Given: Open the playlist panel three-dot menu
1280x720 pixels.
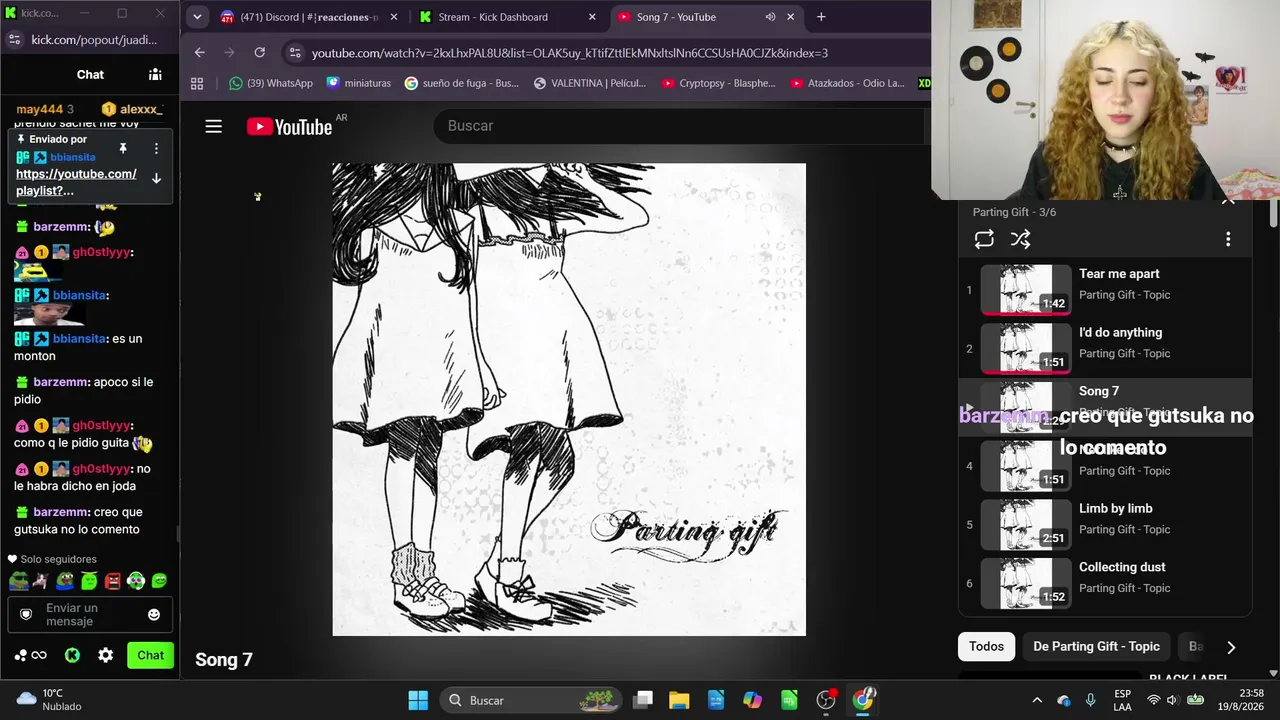Looking at the screenshot, I should tap(1228, 239).
